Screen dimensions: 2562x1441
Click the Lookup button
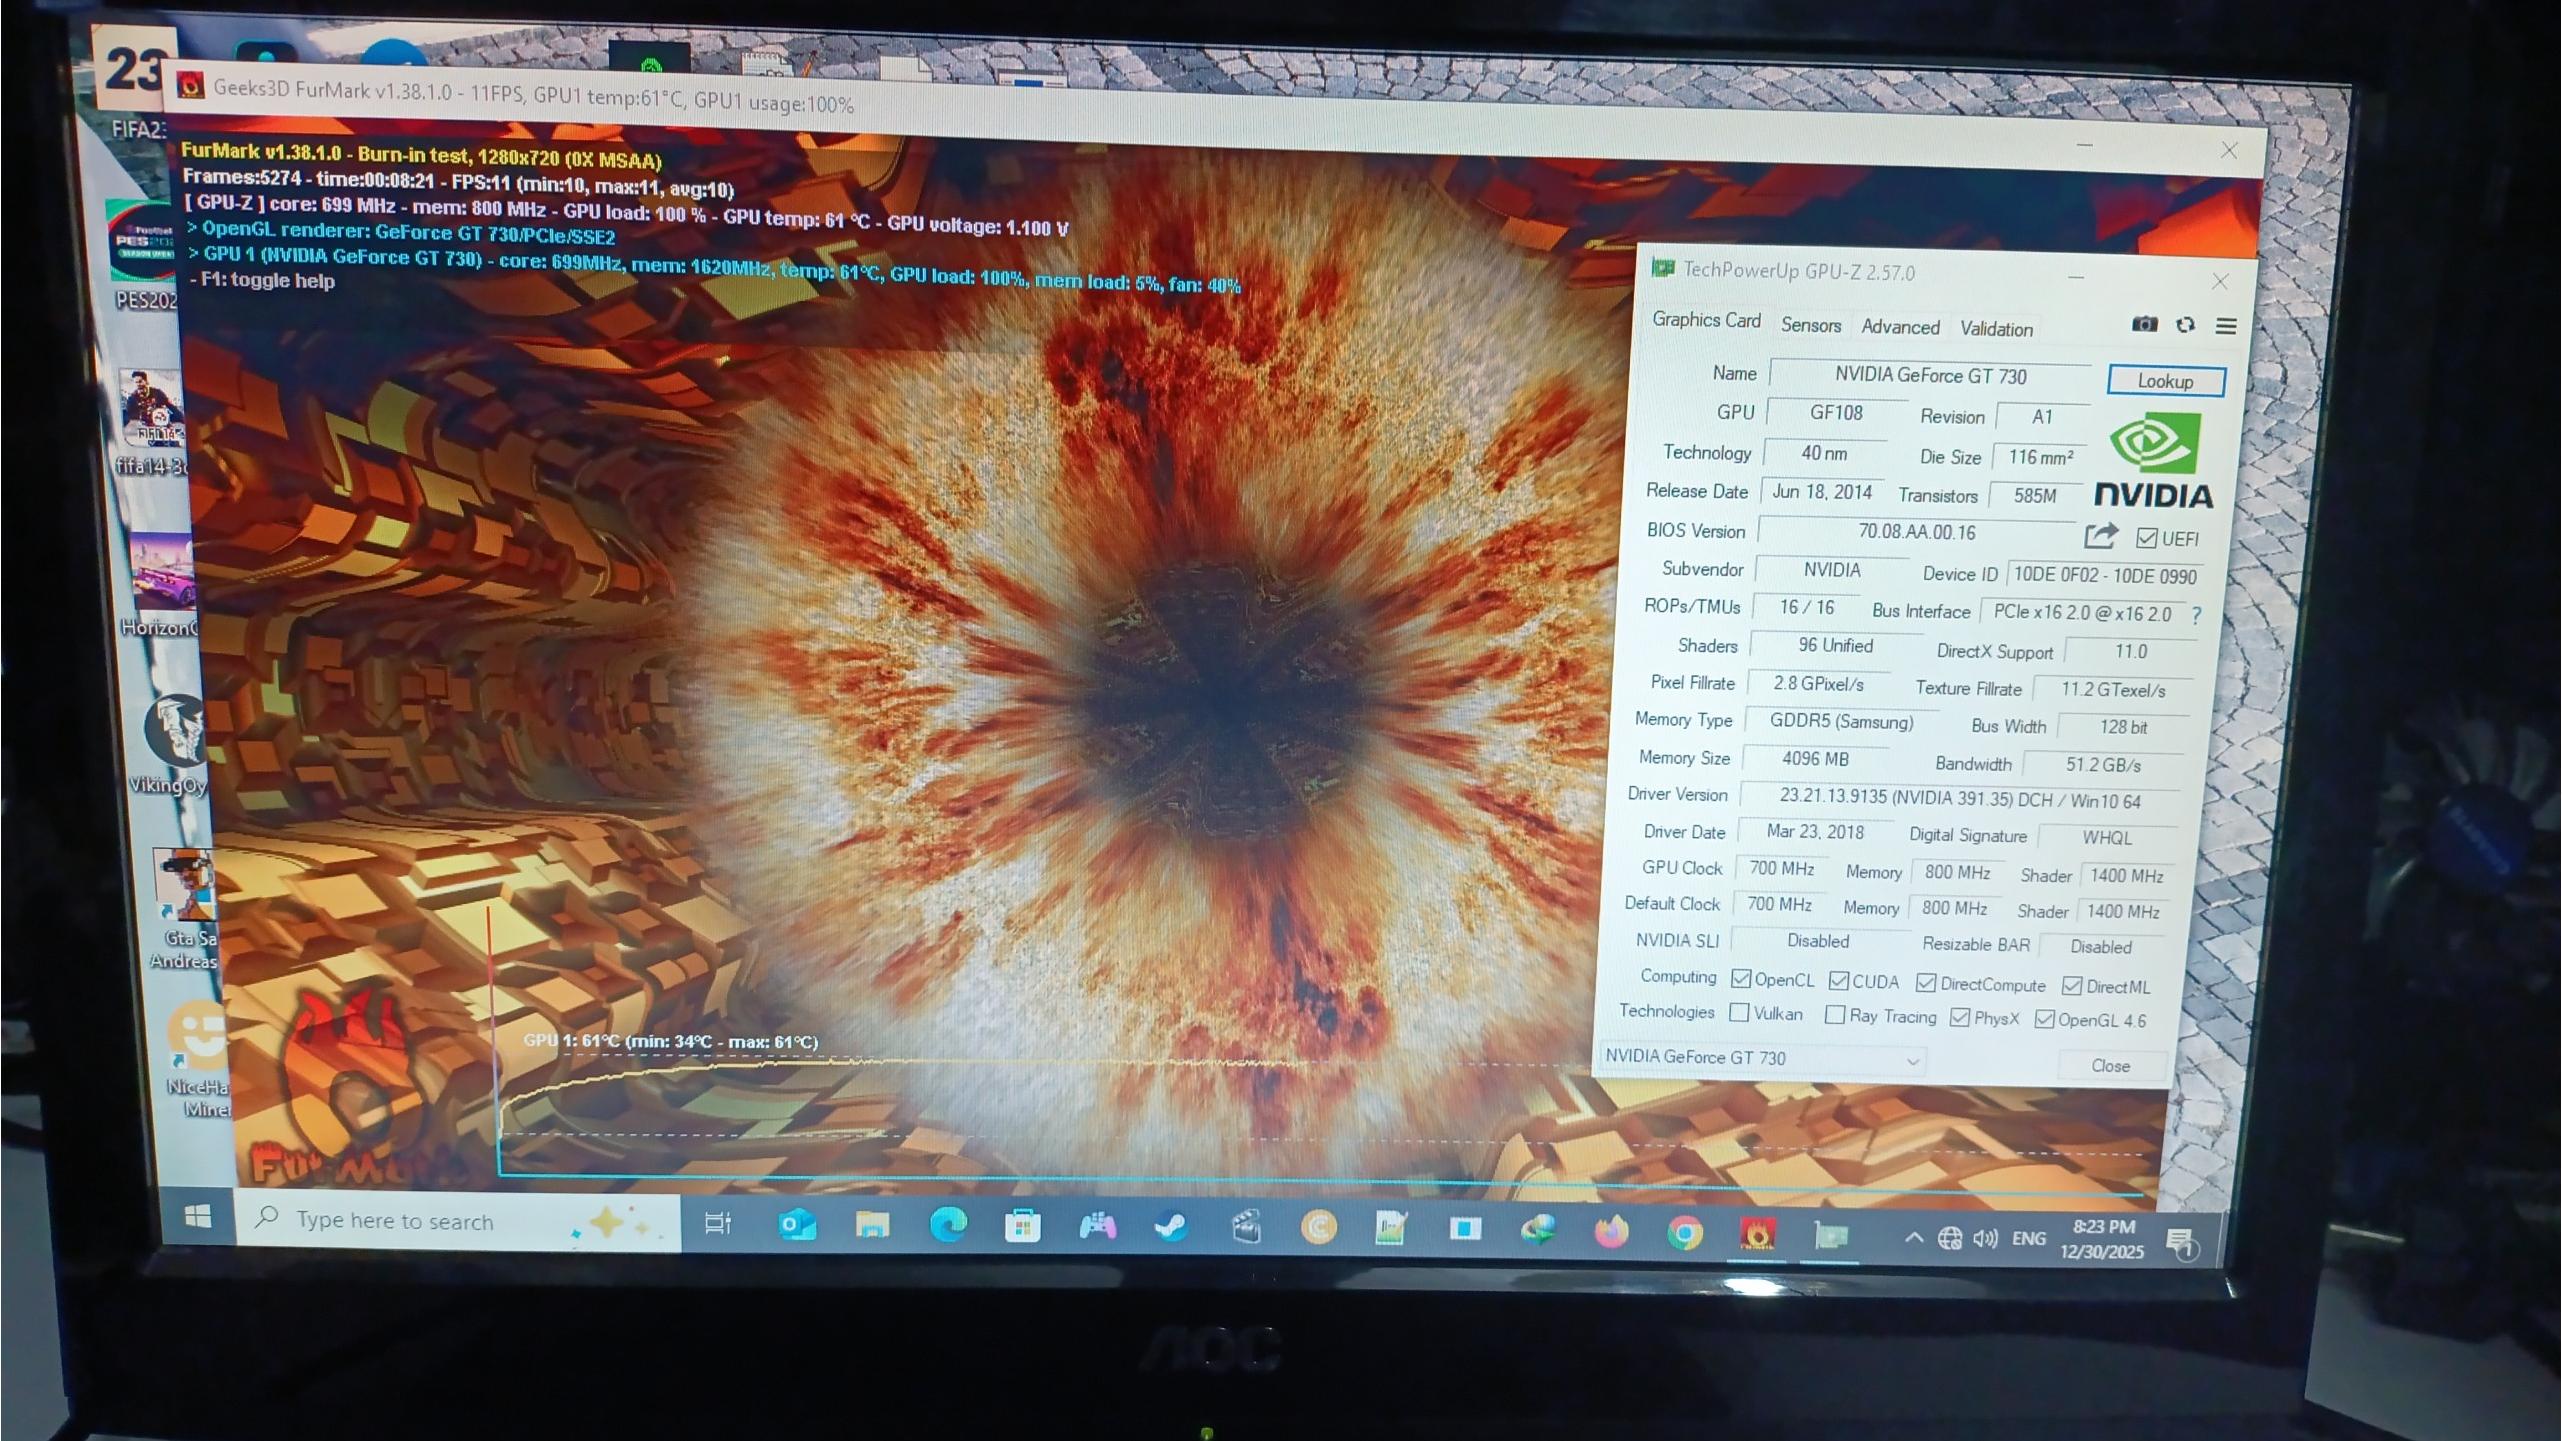tap(2165, 381)
